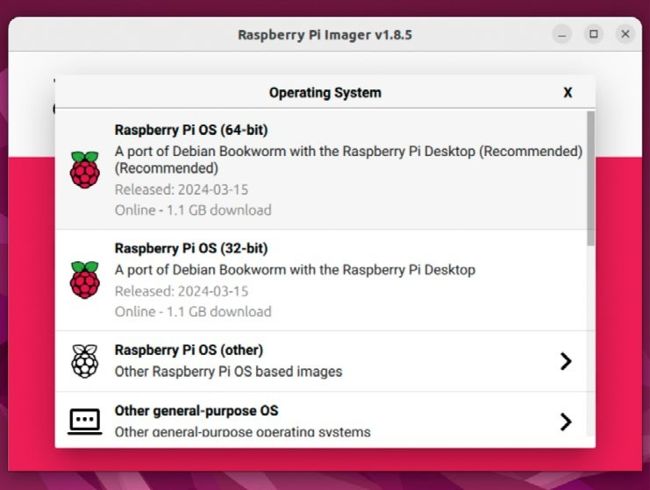
Task: Click 64-bit Debian Bookworm Recommended description
Action: (349, 160)
